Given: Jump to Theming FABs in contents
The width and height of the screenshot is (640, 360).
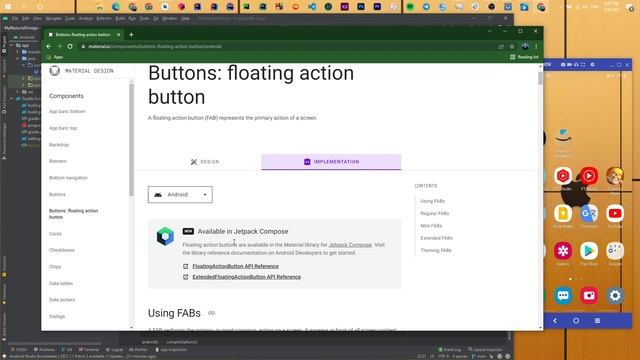Looking at the screenshot, I should tap(436, 250).
